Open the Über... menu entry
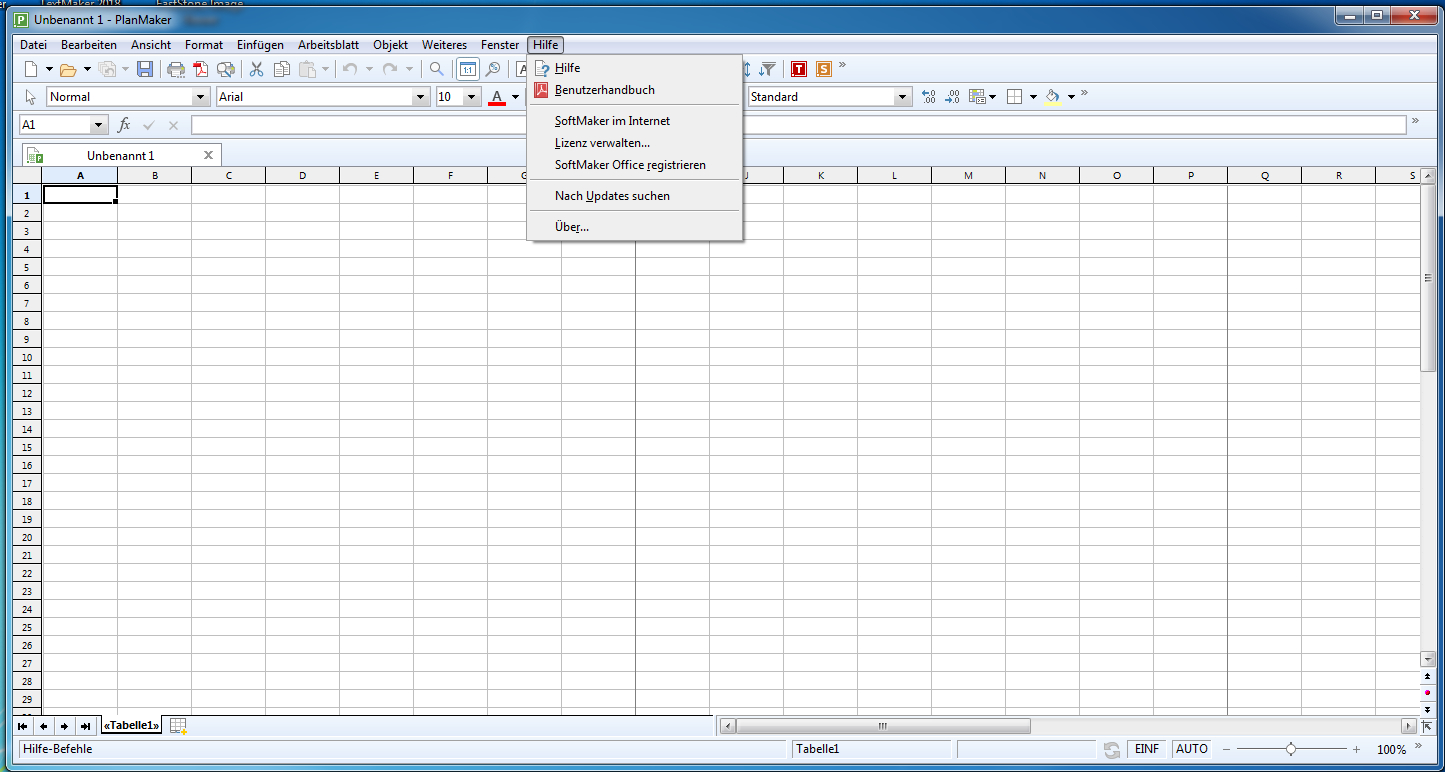This screenshot has width=1445, height=772. tap(635, 227)
